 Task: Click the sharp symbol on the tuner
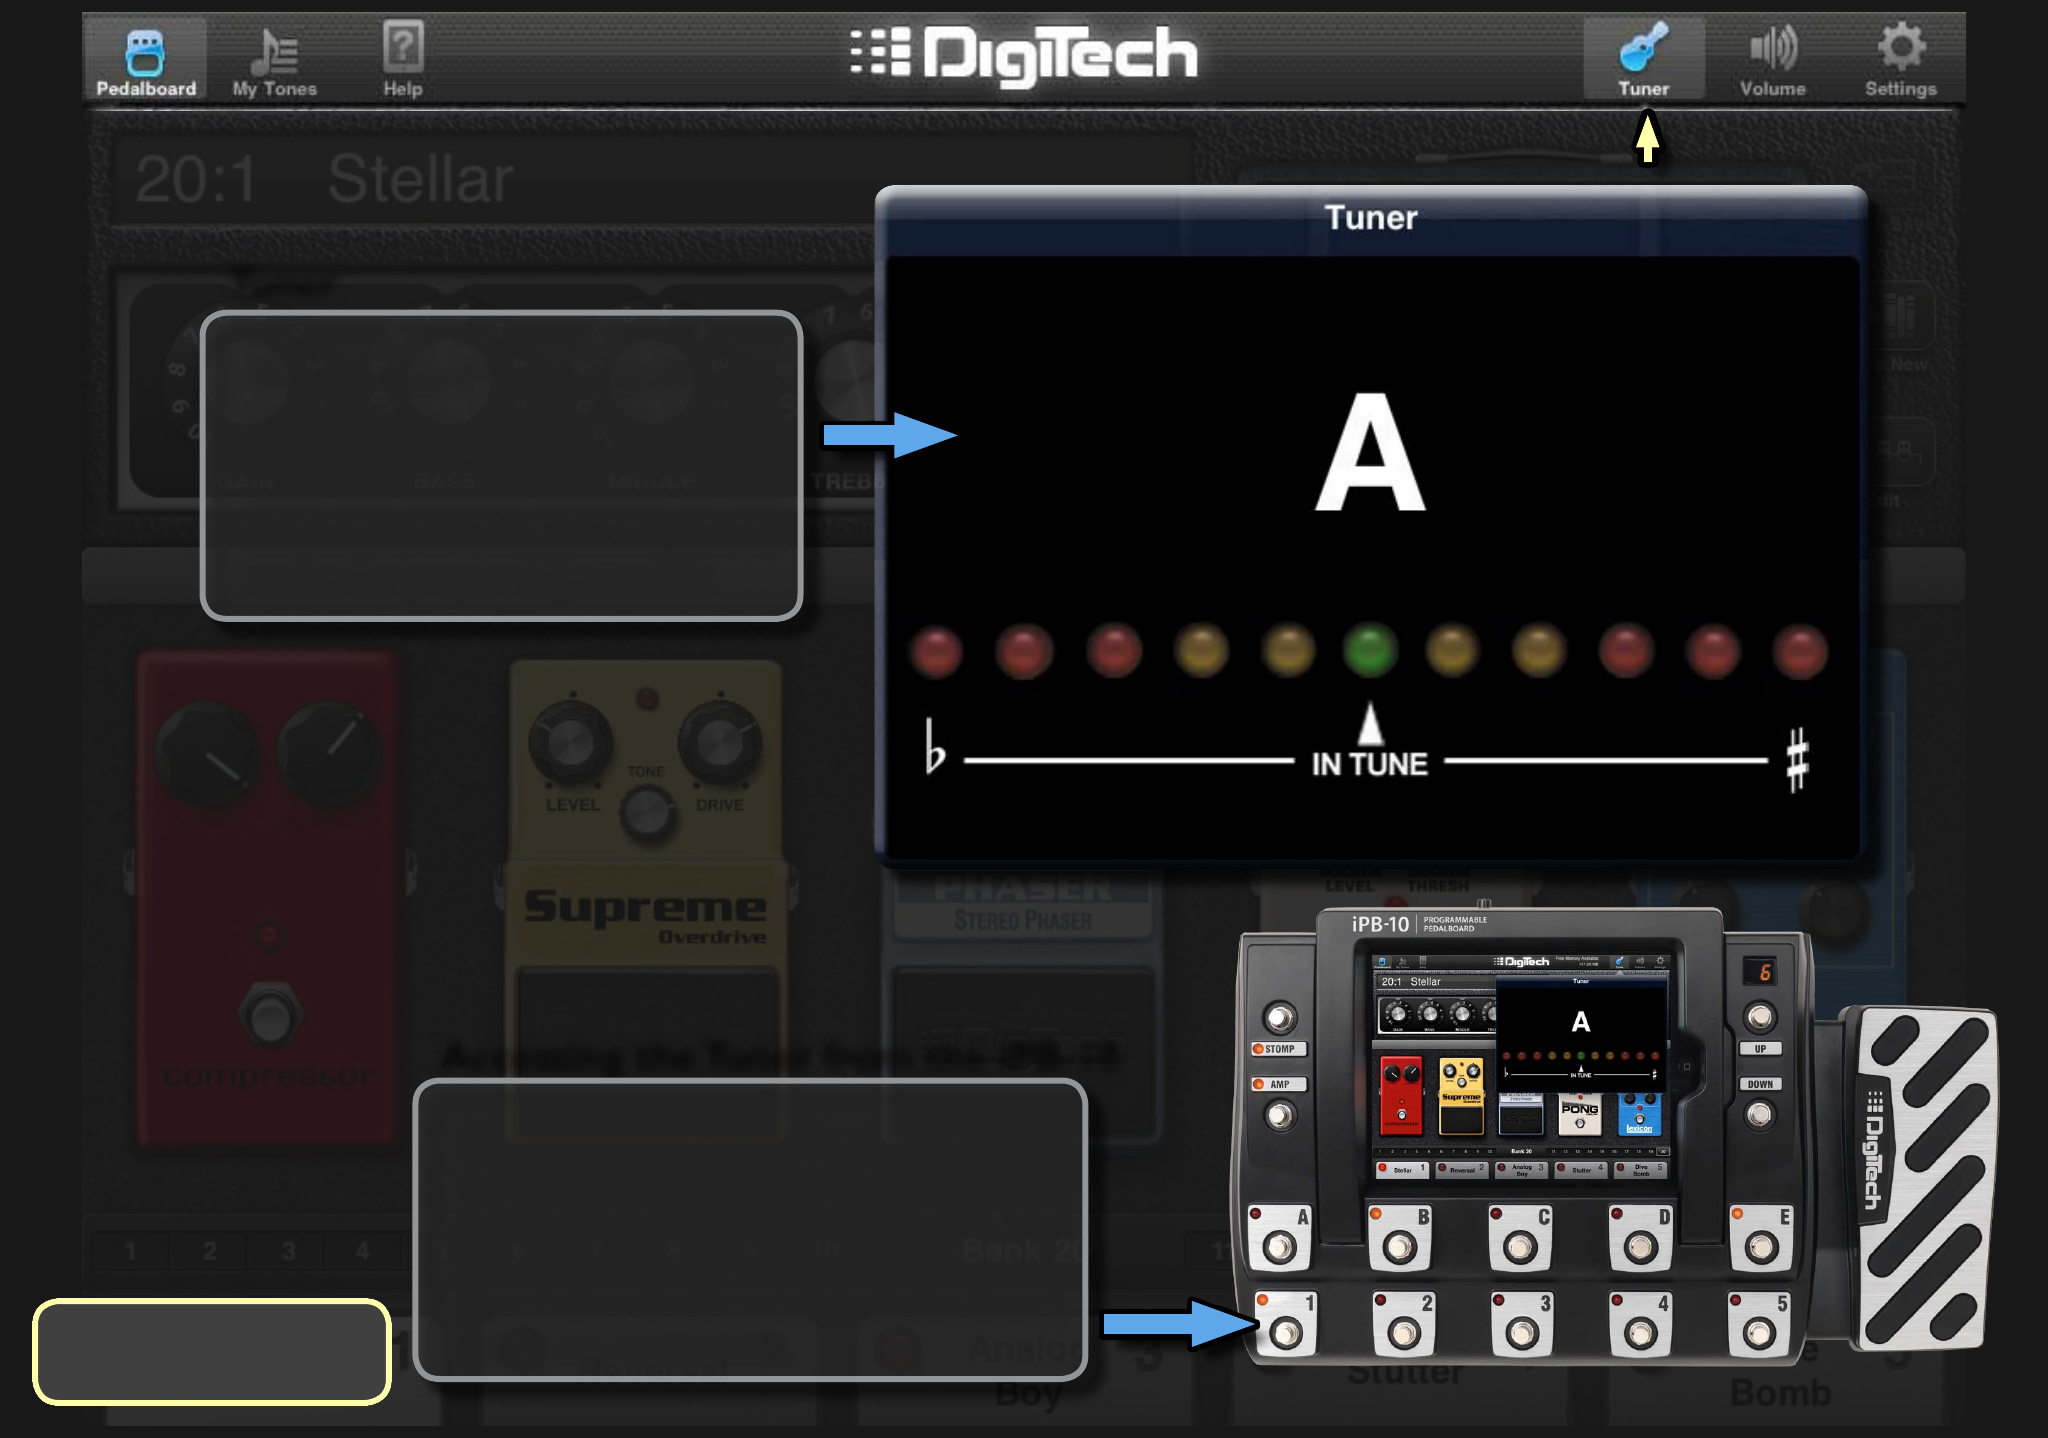pos(1797,760)
